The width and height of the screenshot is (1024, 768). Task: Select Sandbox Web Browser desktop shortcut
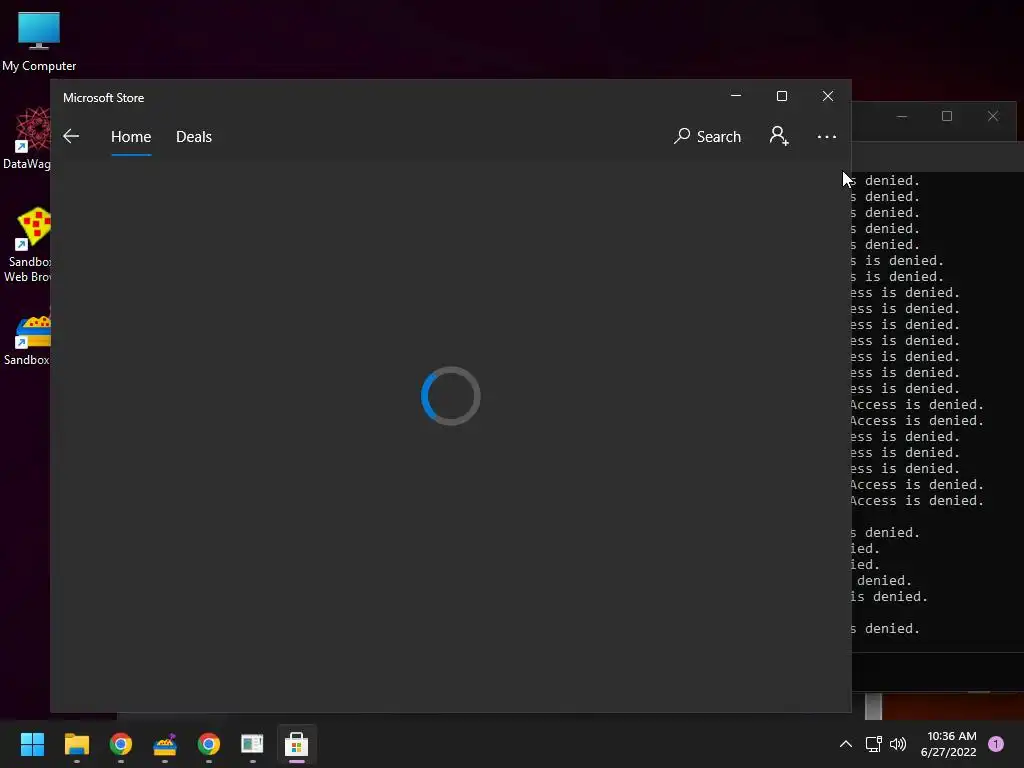[26, 245]
